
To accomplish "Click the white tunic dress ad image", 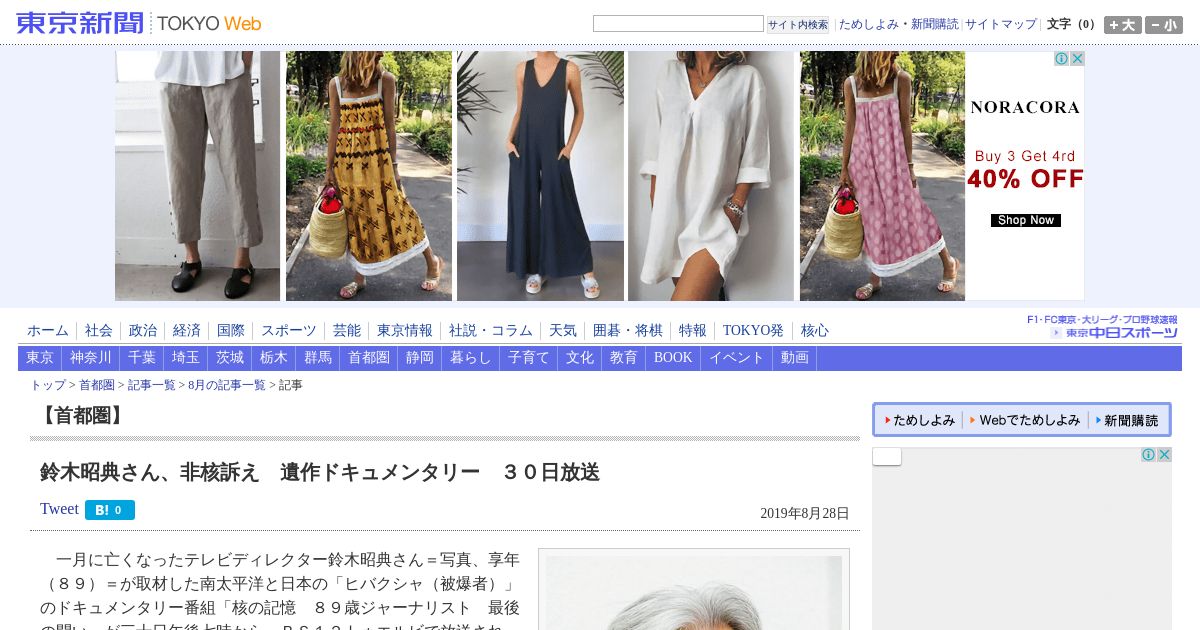I will click(711, 176).
